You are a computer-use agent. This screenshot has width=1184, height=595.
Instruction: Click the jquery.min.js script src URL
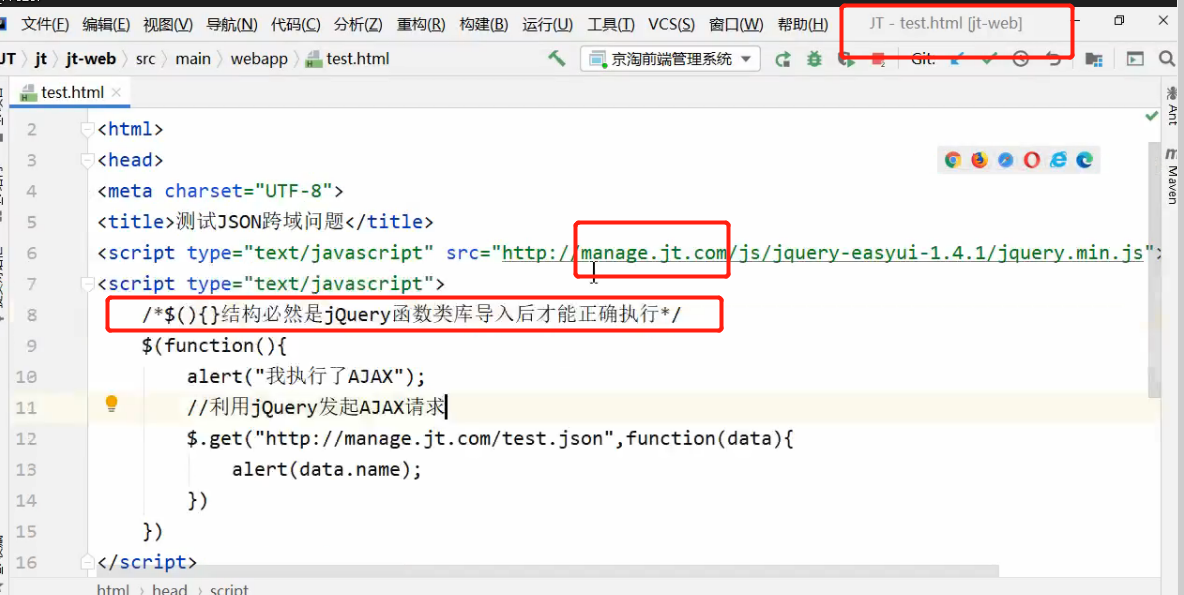(x=823, y=253)
